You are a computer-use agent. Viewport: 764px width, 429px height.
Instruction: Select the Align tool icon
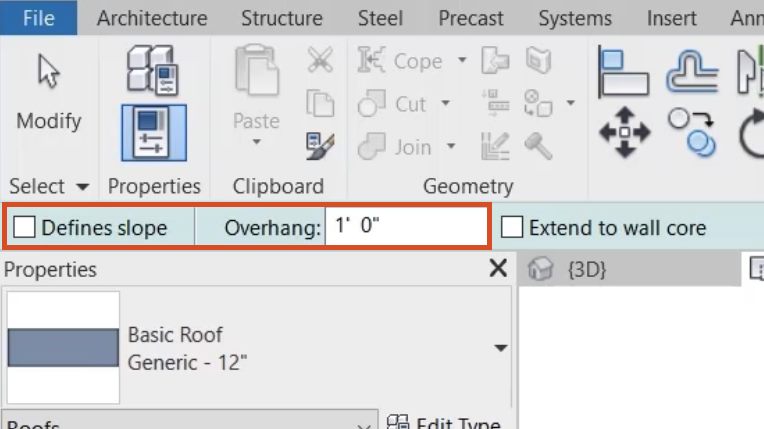coord(624,72)
